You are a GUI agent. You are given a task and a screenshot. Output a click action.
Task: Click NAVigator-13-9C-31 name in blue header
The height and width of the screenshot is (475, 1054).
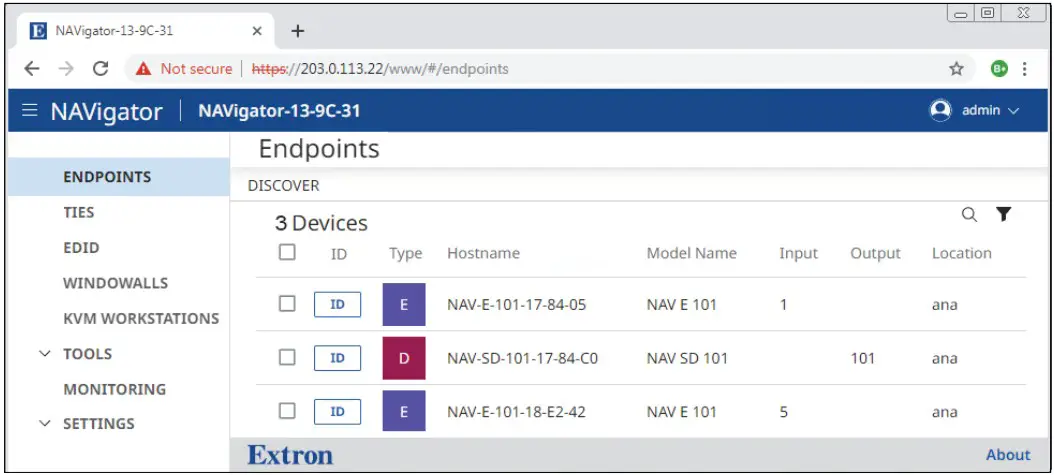tap(279, 111)
